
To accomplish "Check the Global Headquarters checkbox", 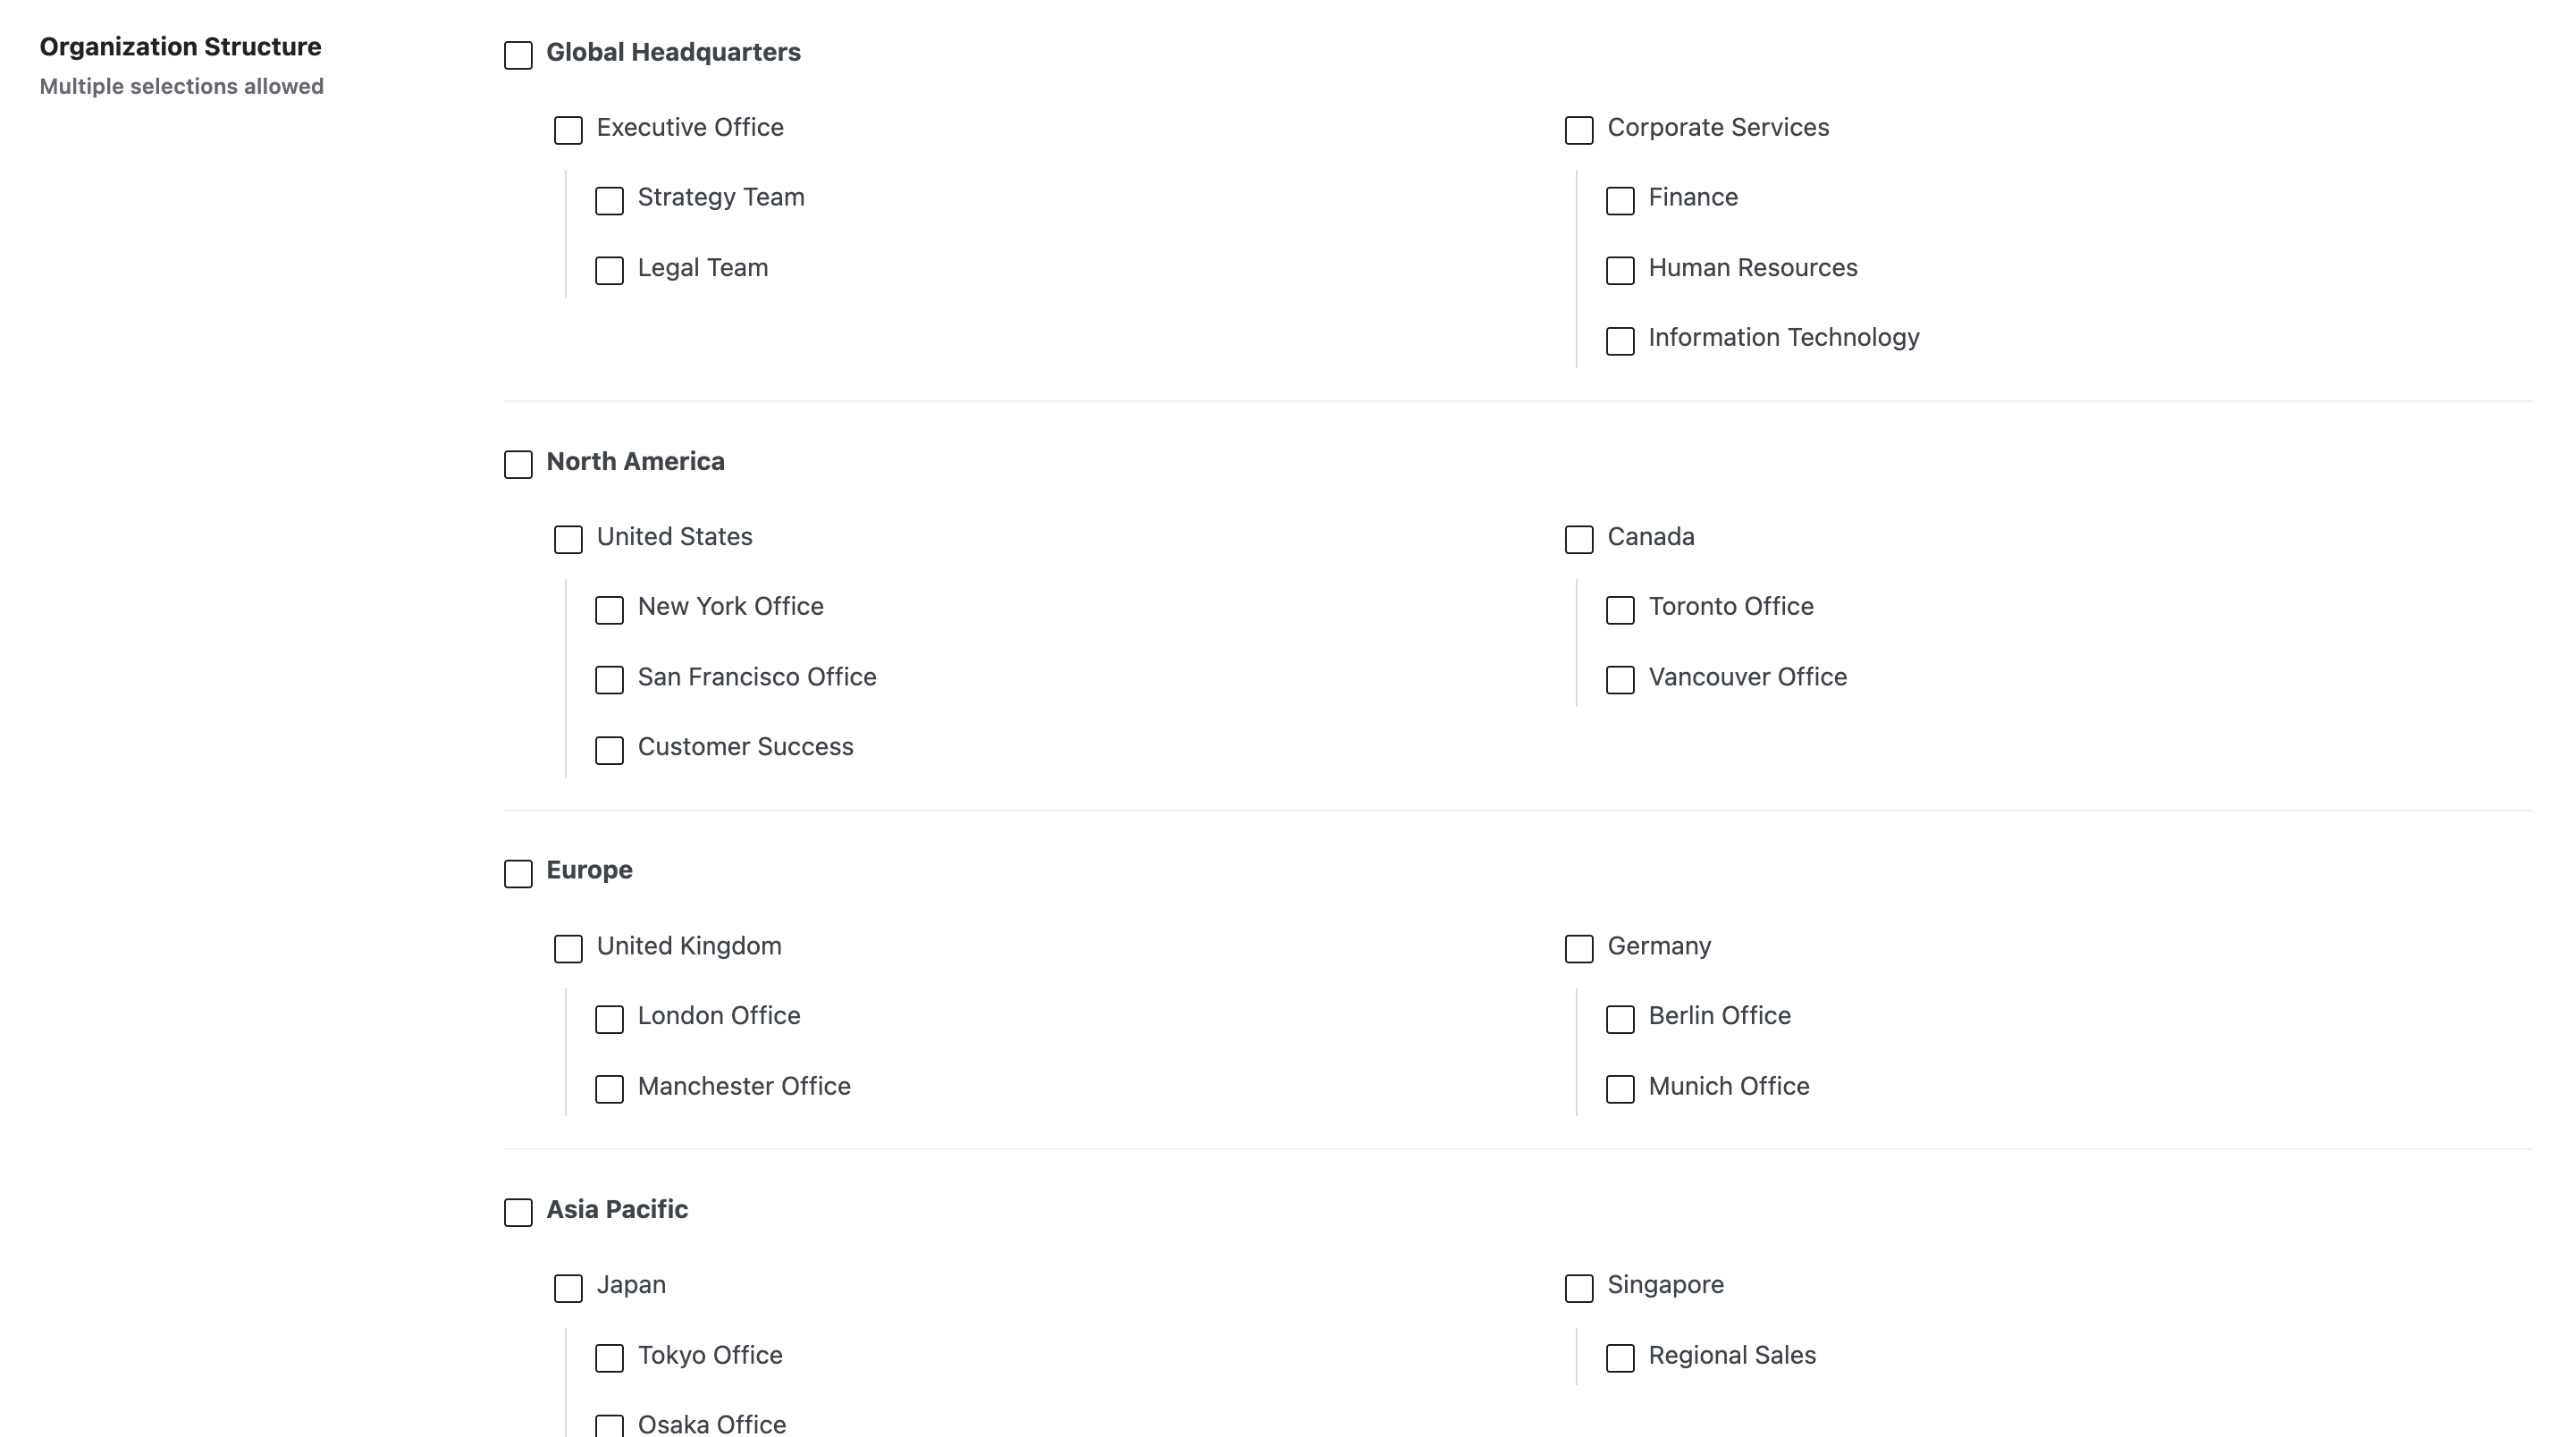I will [x=518, y=55].
